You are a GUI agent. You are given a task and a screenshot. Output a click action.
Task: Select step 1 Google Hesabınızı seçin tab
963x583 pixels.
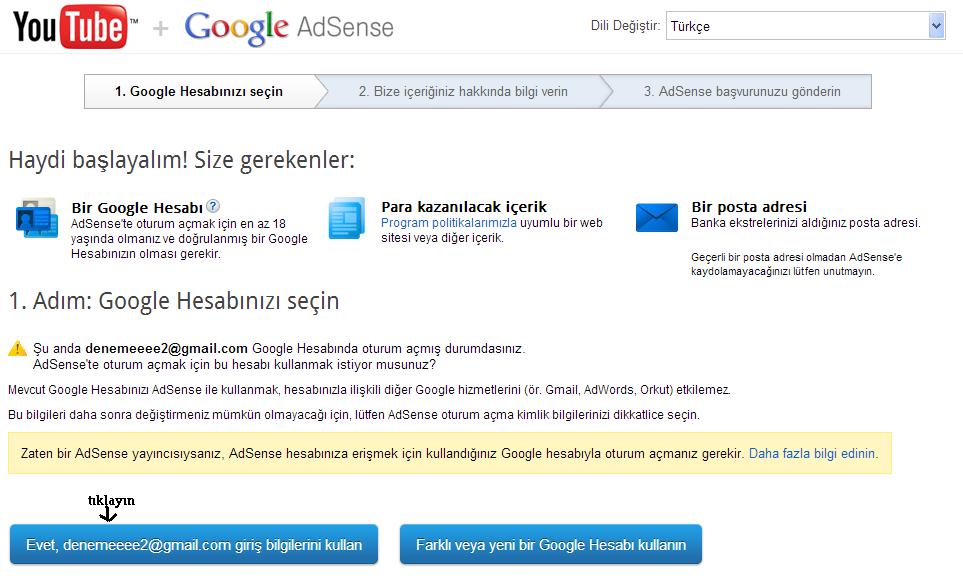click(199, 92)
